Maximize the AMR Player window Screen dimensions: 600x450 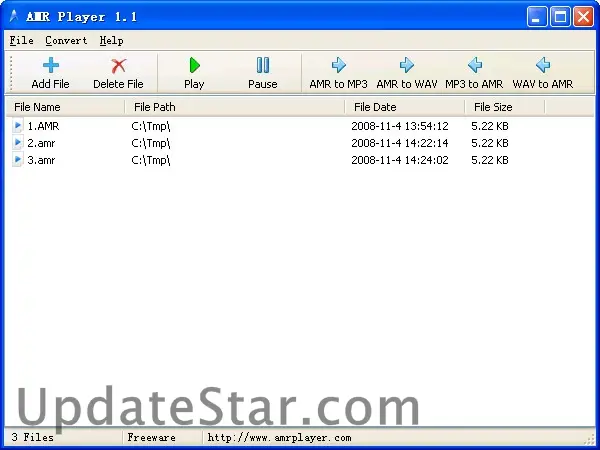(560, 17)
